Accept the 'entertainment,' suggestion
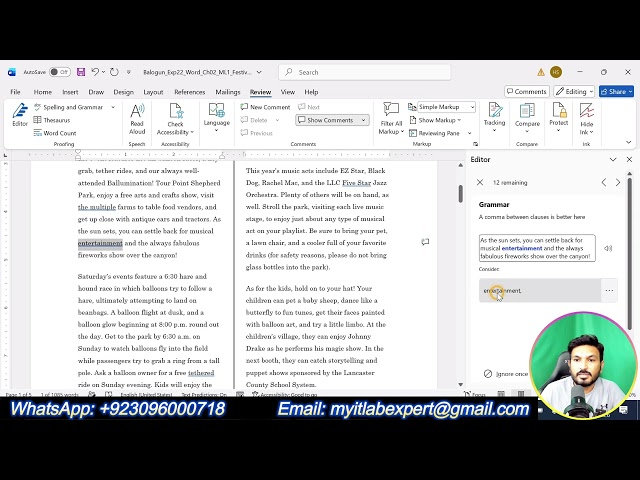Image resolution: width=640 pixels, height=480 pixels. click(x=540, y=291)
